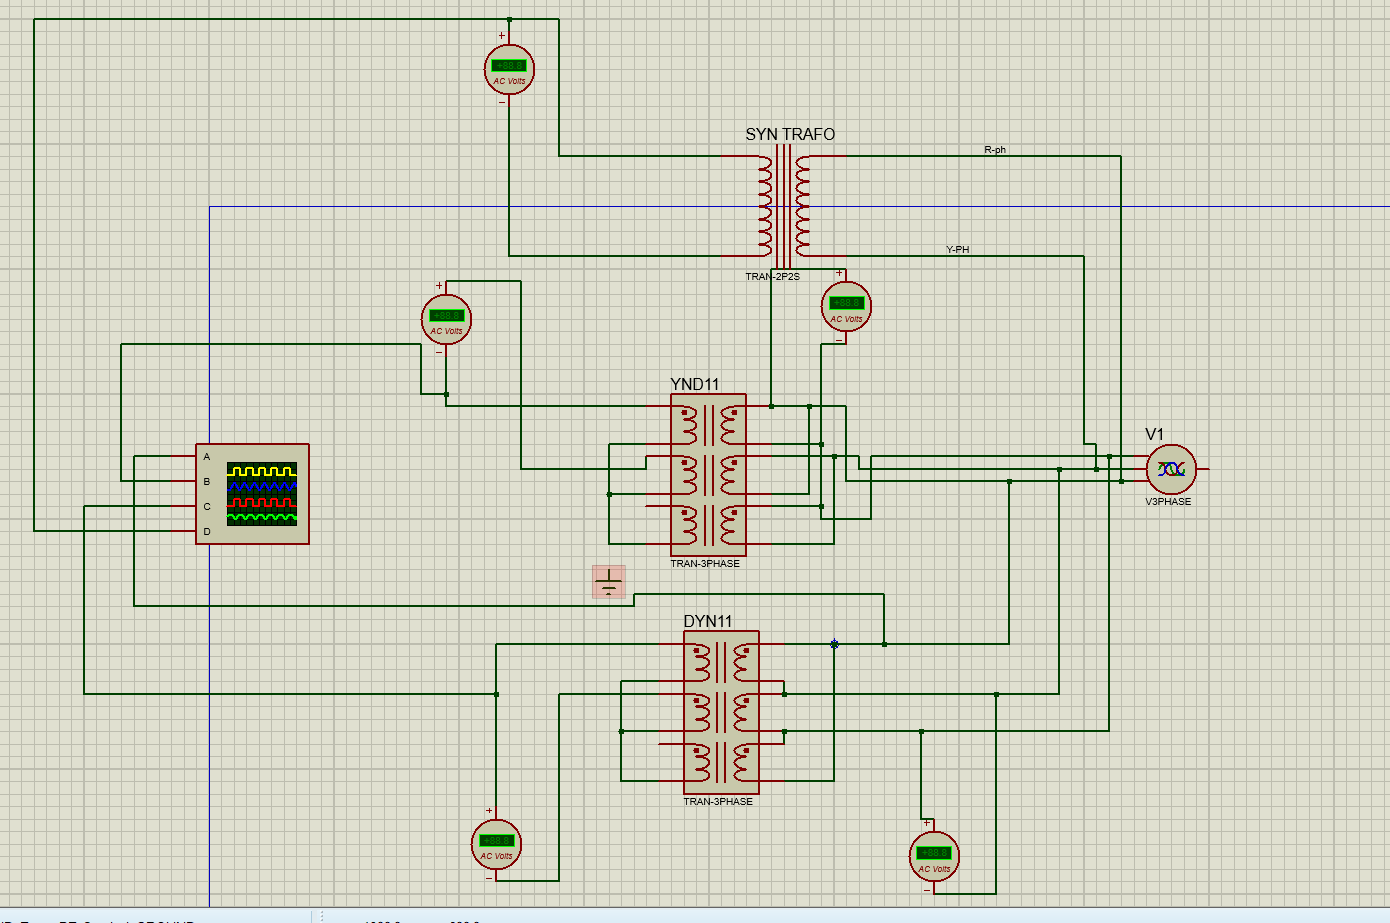Click the AC voltmeter left of YND11
The width and height of the screenshot is (1390, 923).
point(445,318)
